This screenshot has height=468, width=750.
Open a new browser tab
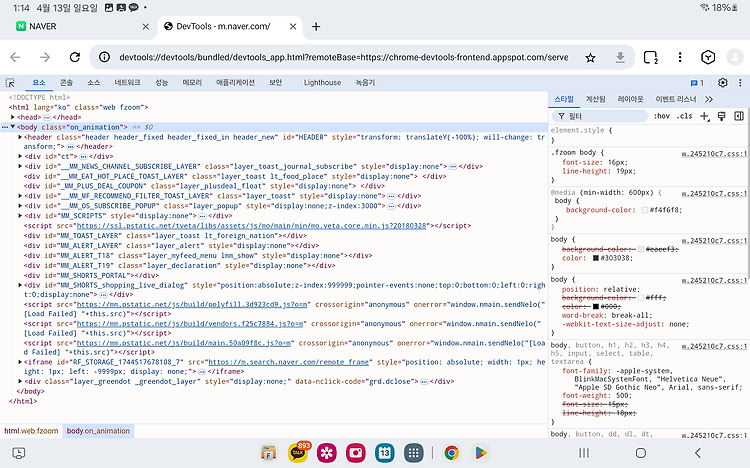[x=316, y=27]
